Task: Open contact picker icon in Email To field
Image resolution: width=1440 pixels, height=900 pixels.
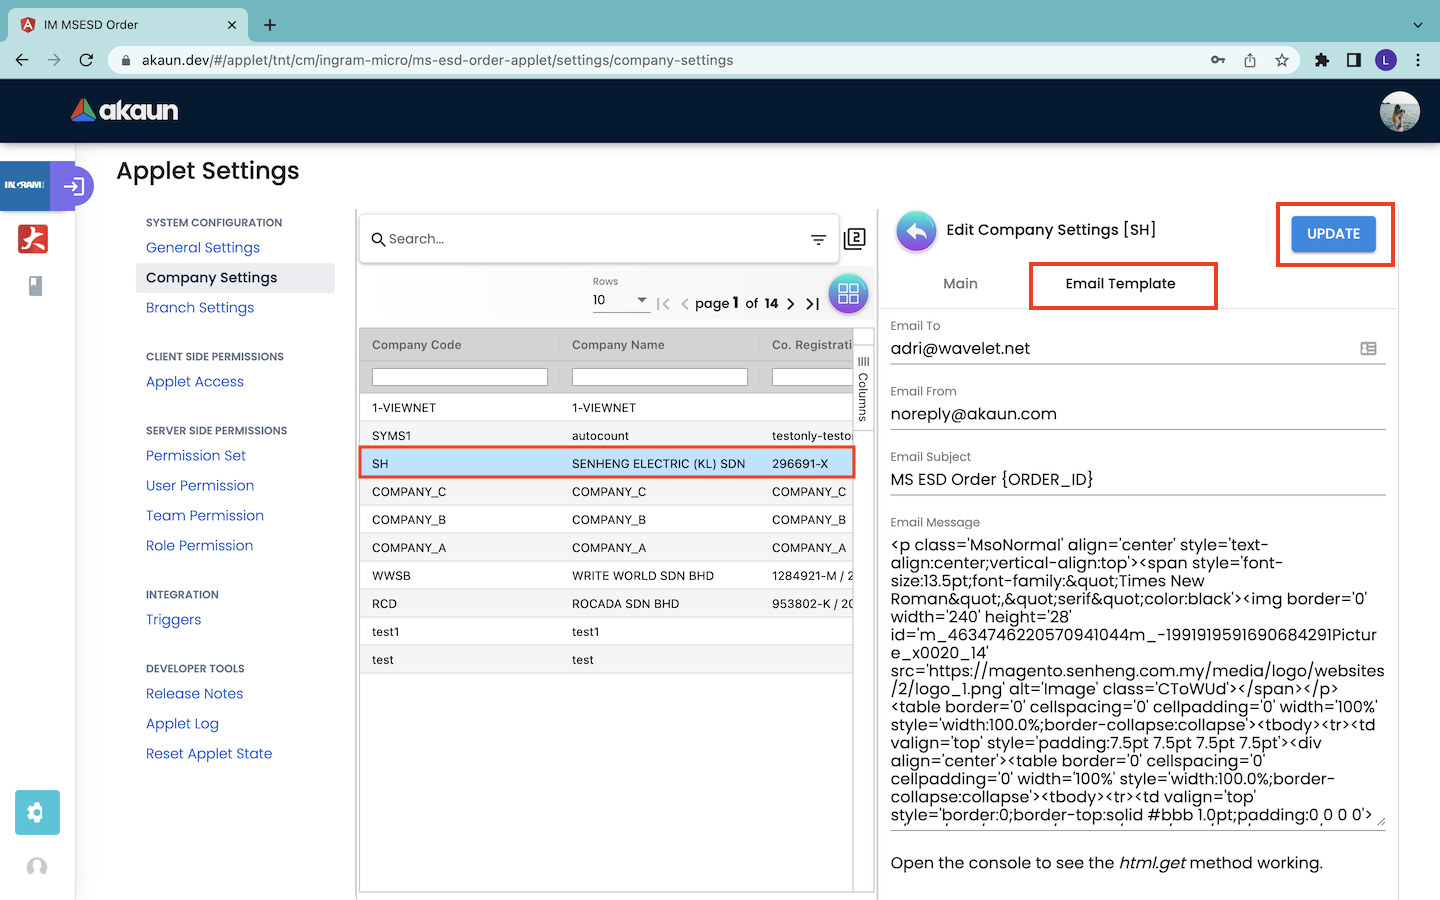Action: [x=1368, y=349]
